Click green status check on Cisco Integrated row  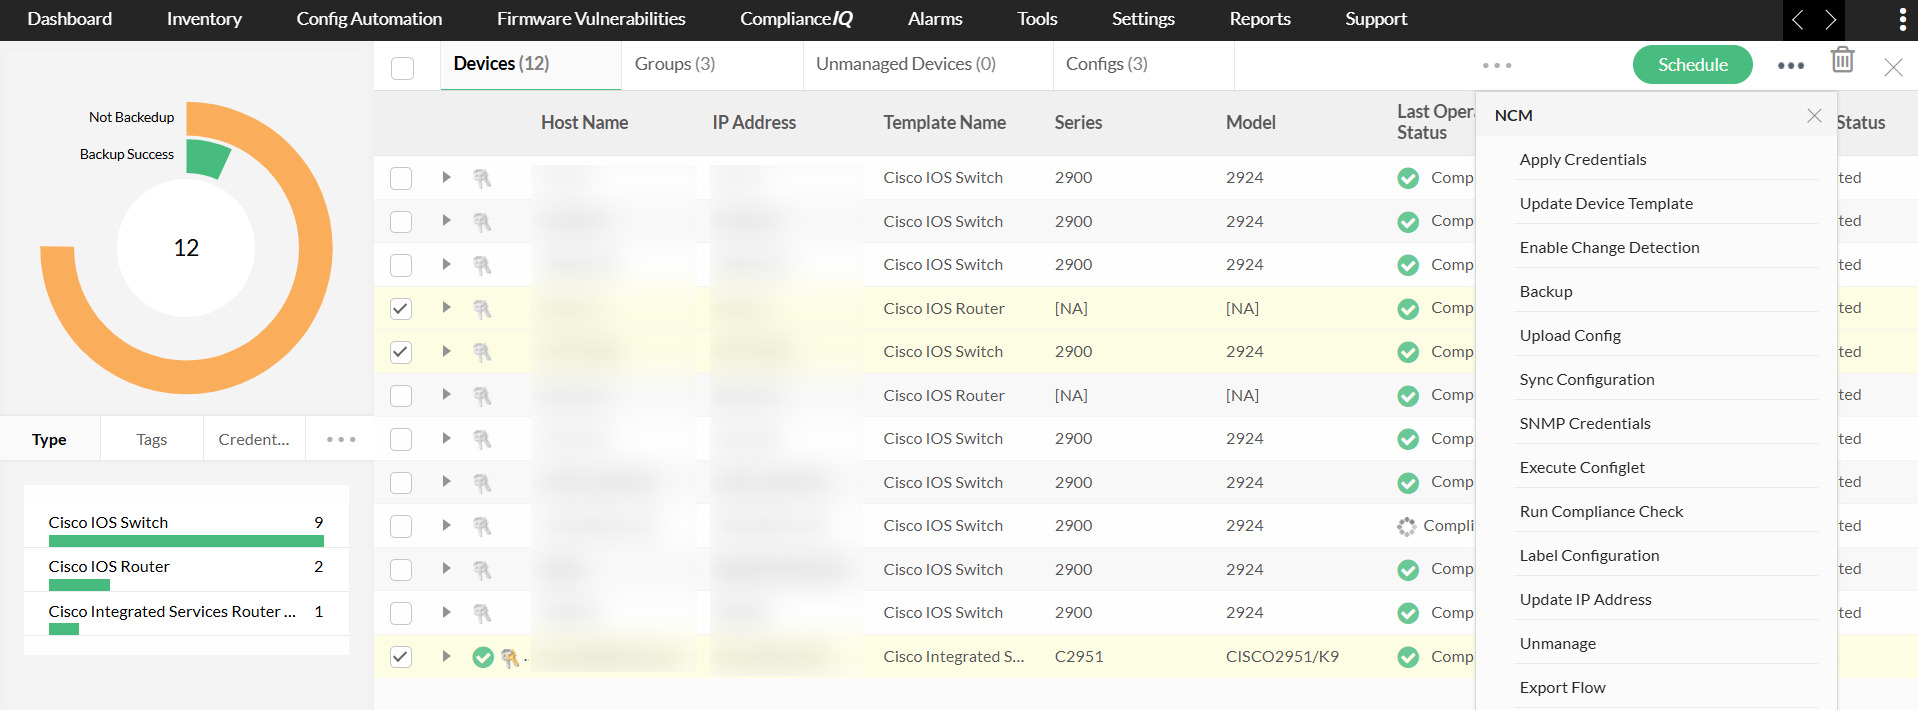pyautogui.click(x=483, y=657)
